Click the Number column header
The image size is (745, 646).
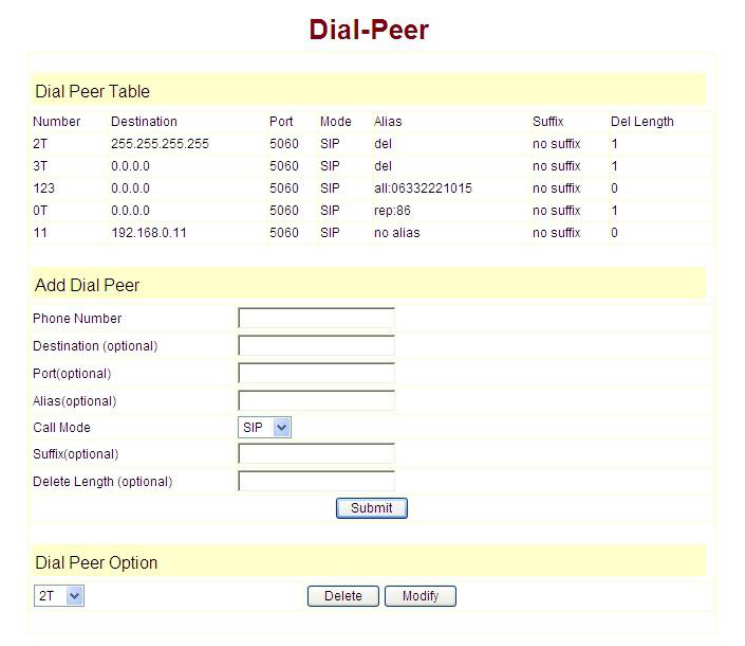[x=57, y=122]
